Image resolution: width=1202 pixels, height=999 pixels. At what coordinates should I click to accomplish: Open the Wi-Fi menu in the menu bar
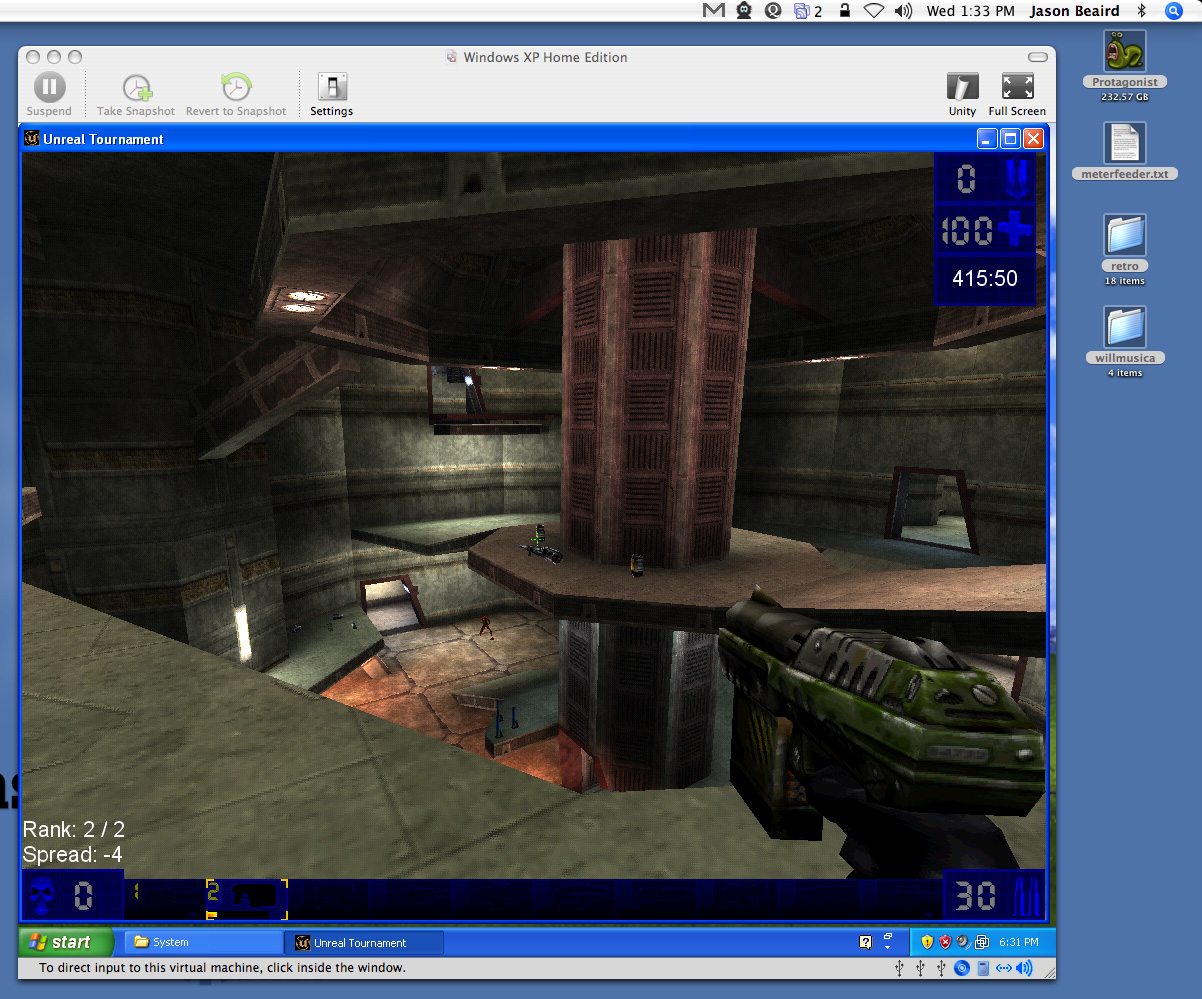pyautogui.click(x=874, y=11)
